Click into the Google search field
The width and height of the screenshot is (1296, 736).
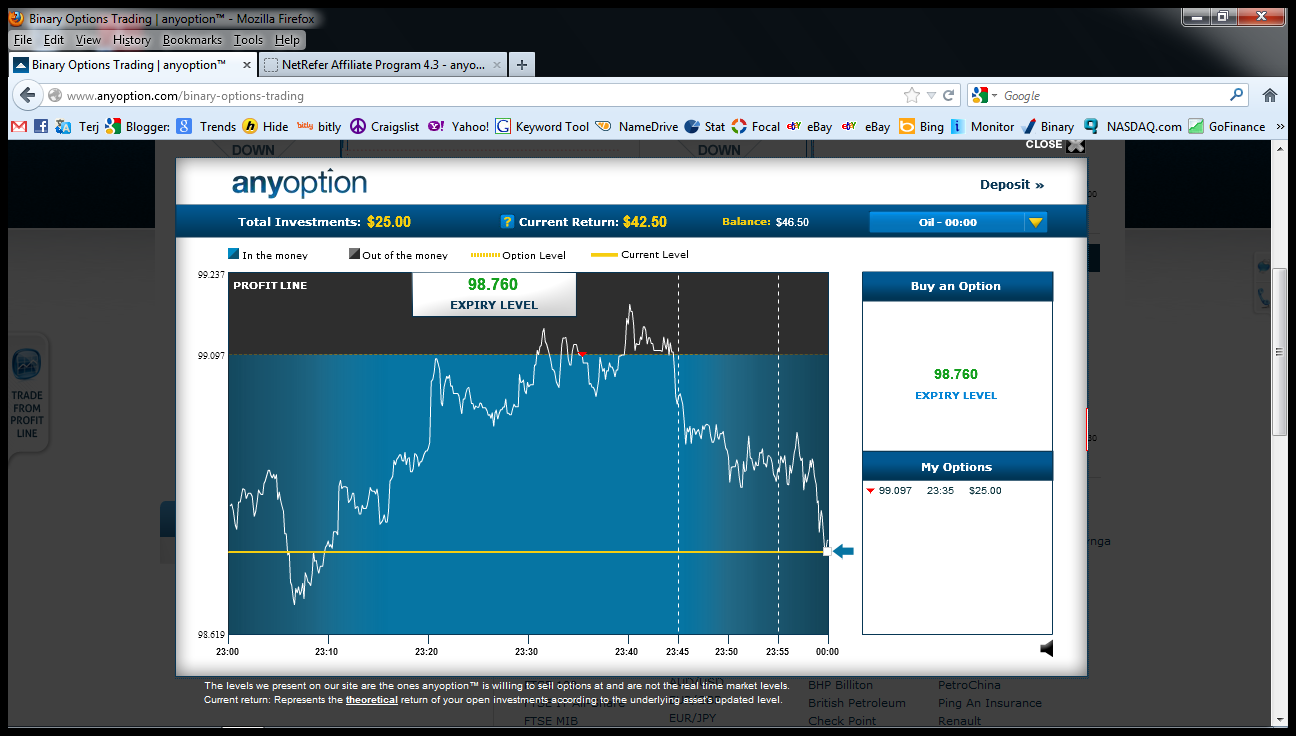click(1112, 95)
